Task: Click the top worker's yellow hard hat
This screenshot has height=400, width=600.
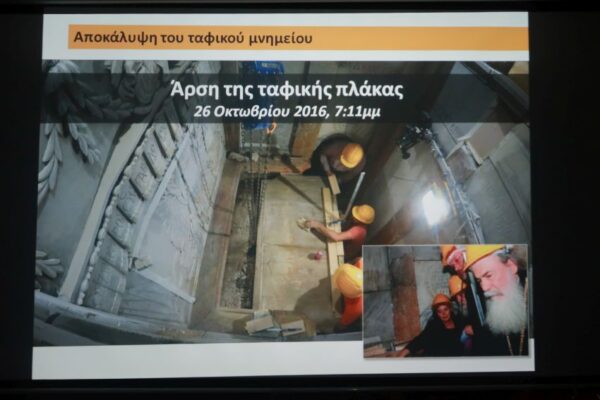Action: tap(351, 155)
